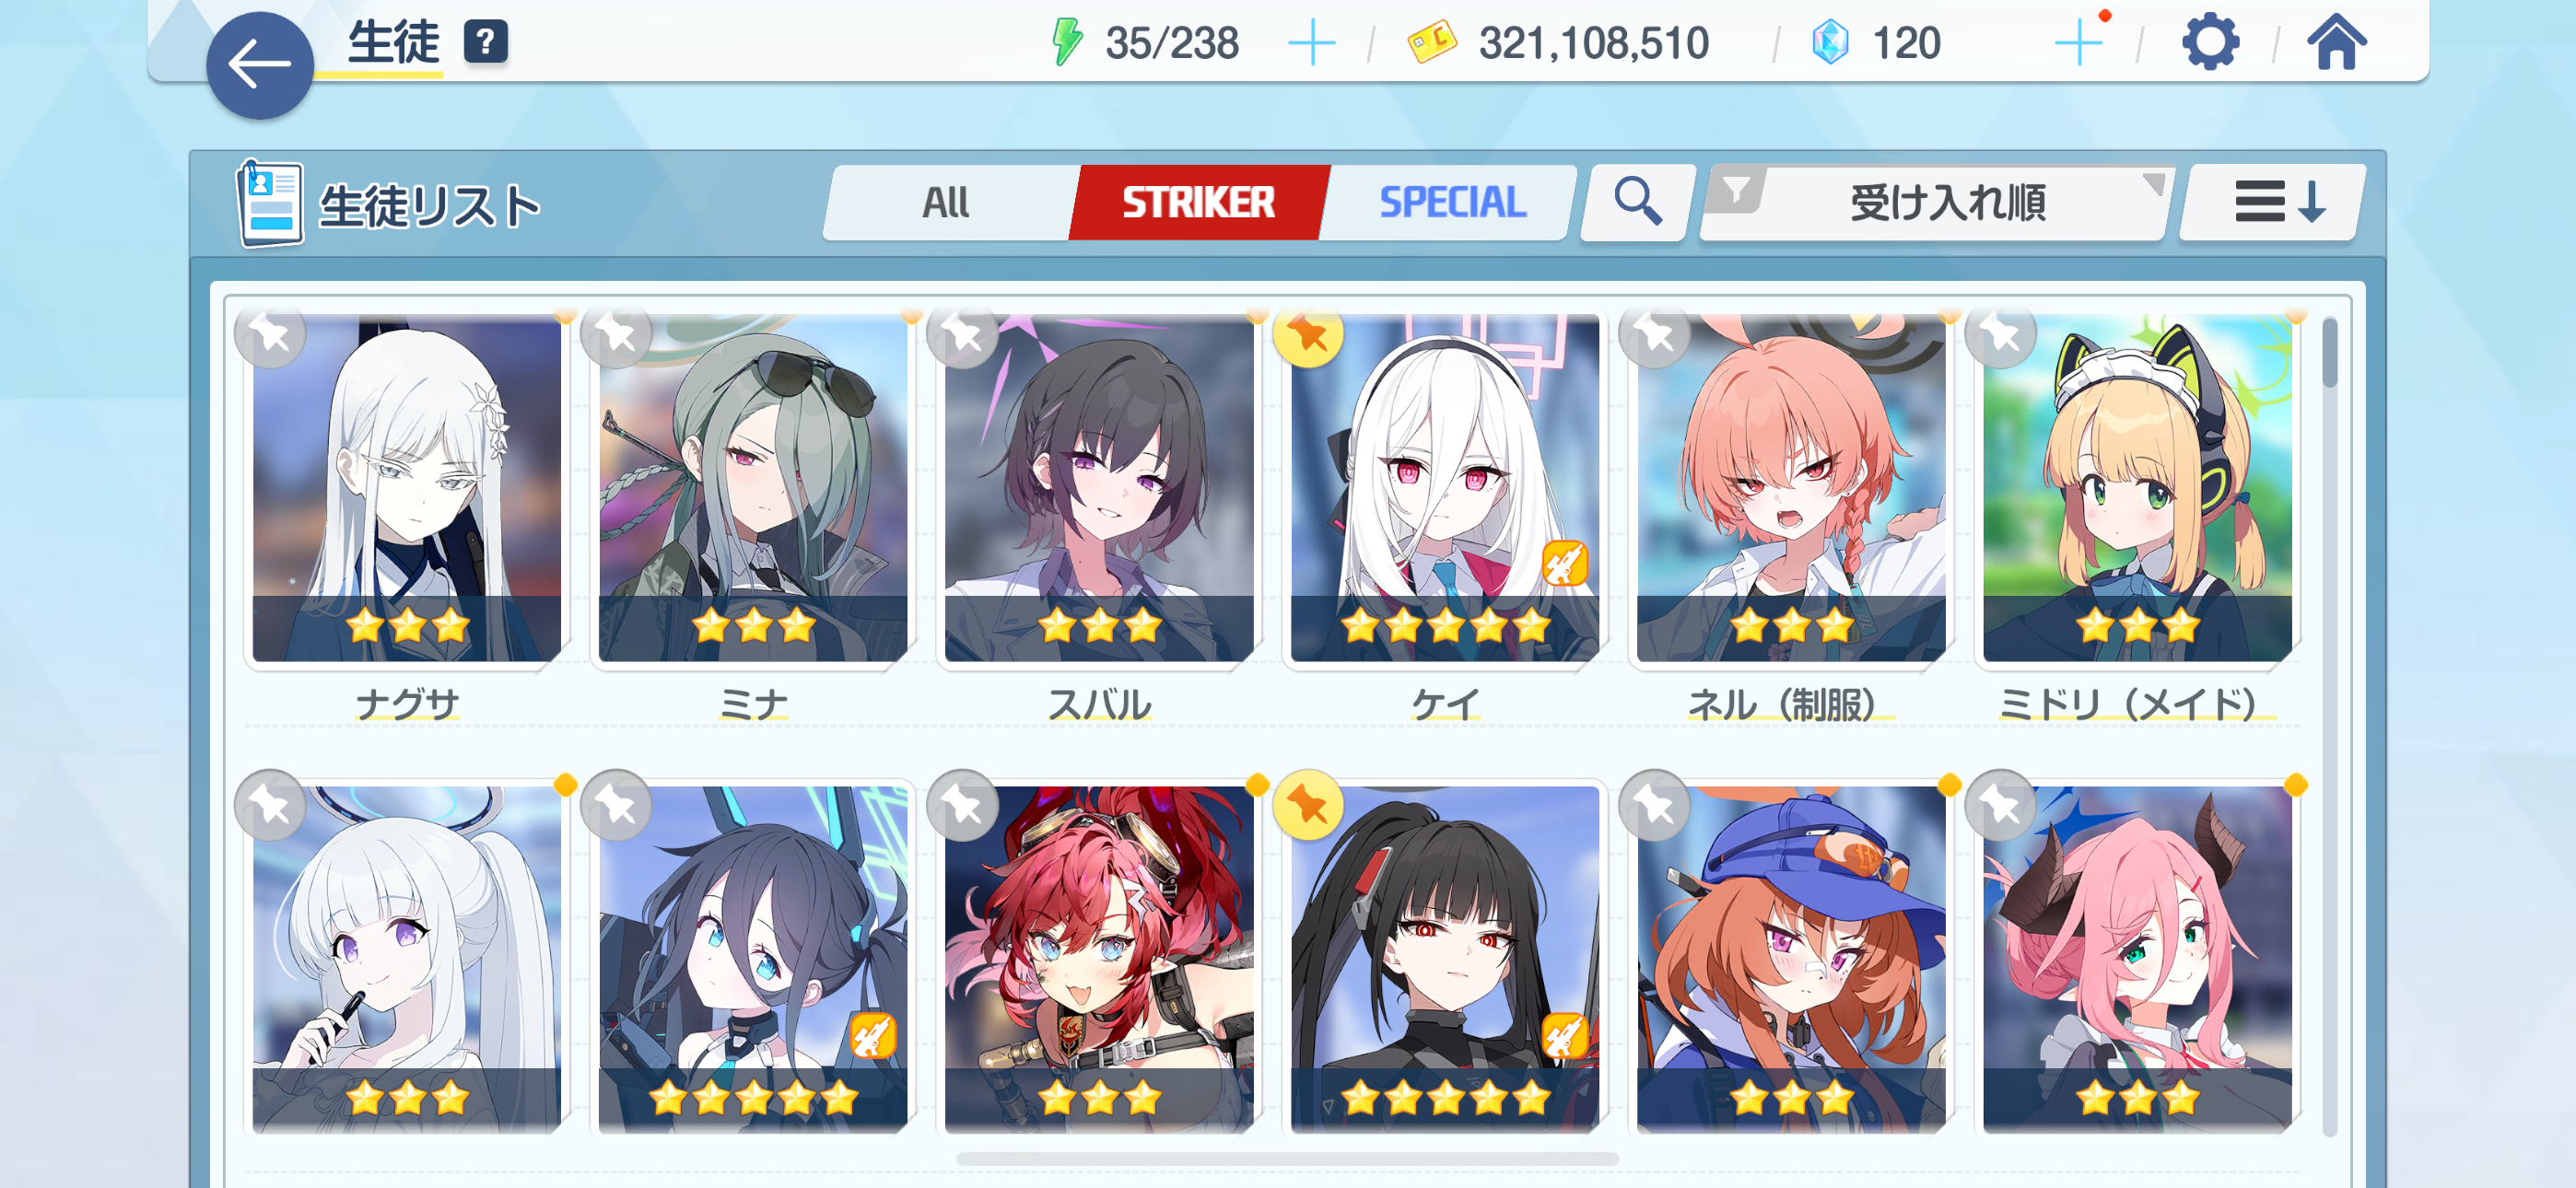Open student search magnifier
The width and height of the screenshot is (2576, 1188).
click(x=1638, y=202)
